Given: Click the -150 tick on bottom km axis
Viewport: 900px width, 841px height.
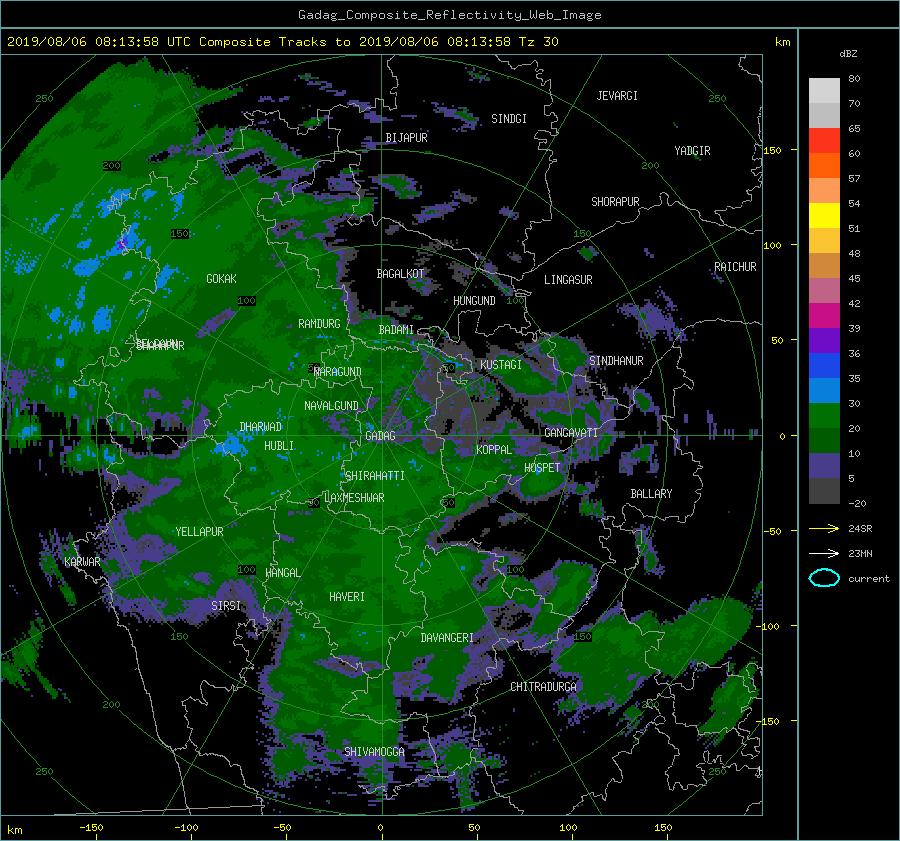Looking at the screenshot, I should pos(91,828).
